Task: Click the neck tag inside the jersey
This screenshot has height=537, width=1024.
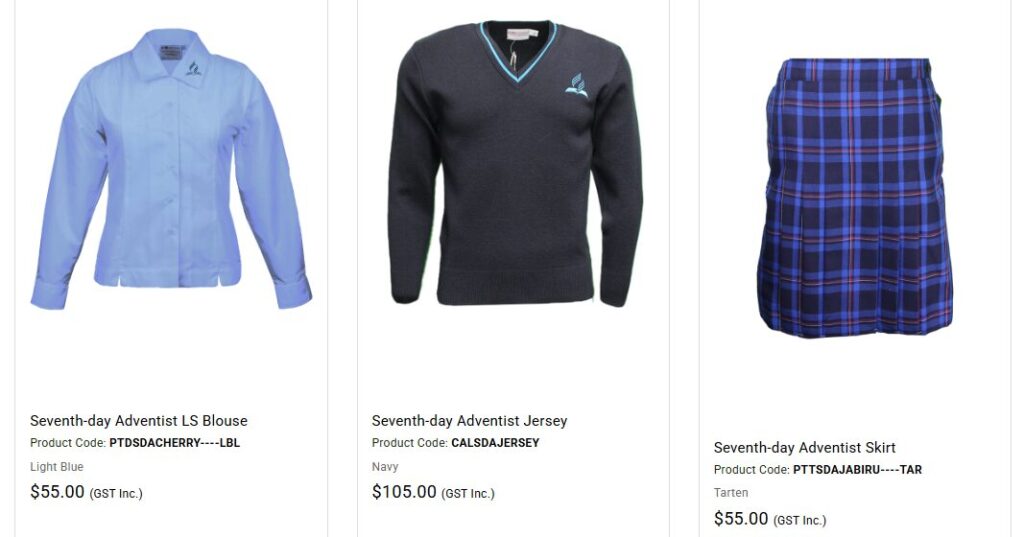Action: pos(521,33)
